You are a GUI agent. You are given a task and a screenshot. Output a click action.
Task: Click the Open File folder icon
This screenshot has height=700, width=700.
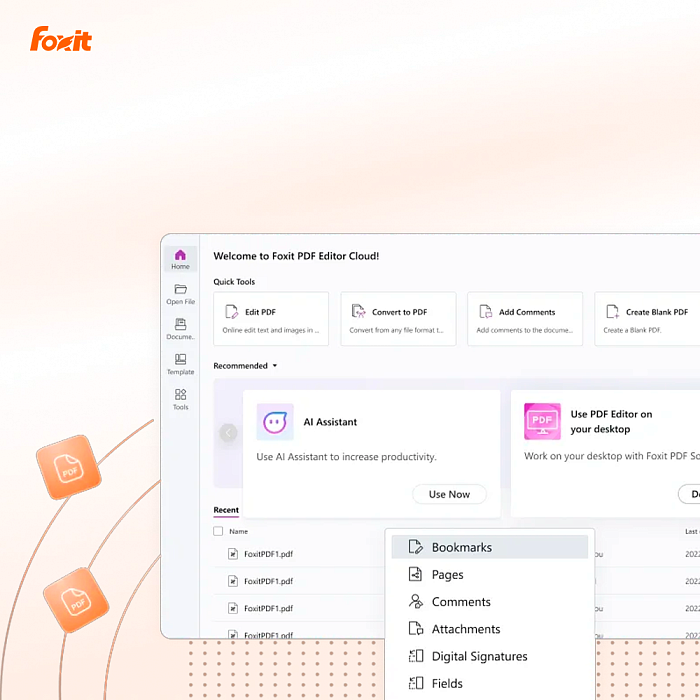[x=181, y=290]
